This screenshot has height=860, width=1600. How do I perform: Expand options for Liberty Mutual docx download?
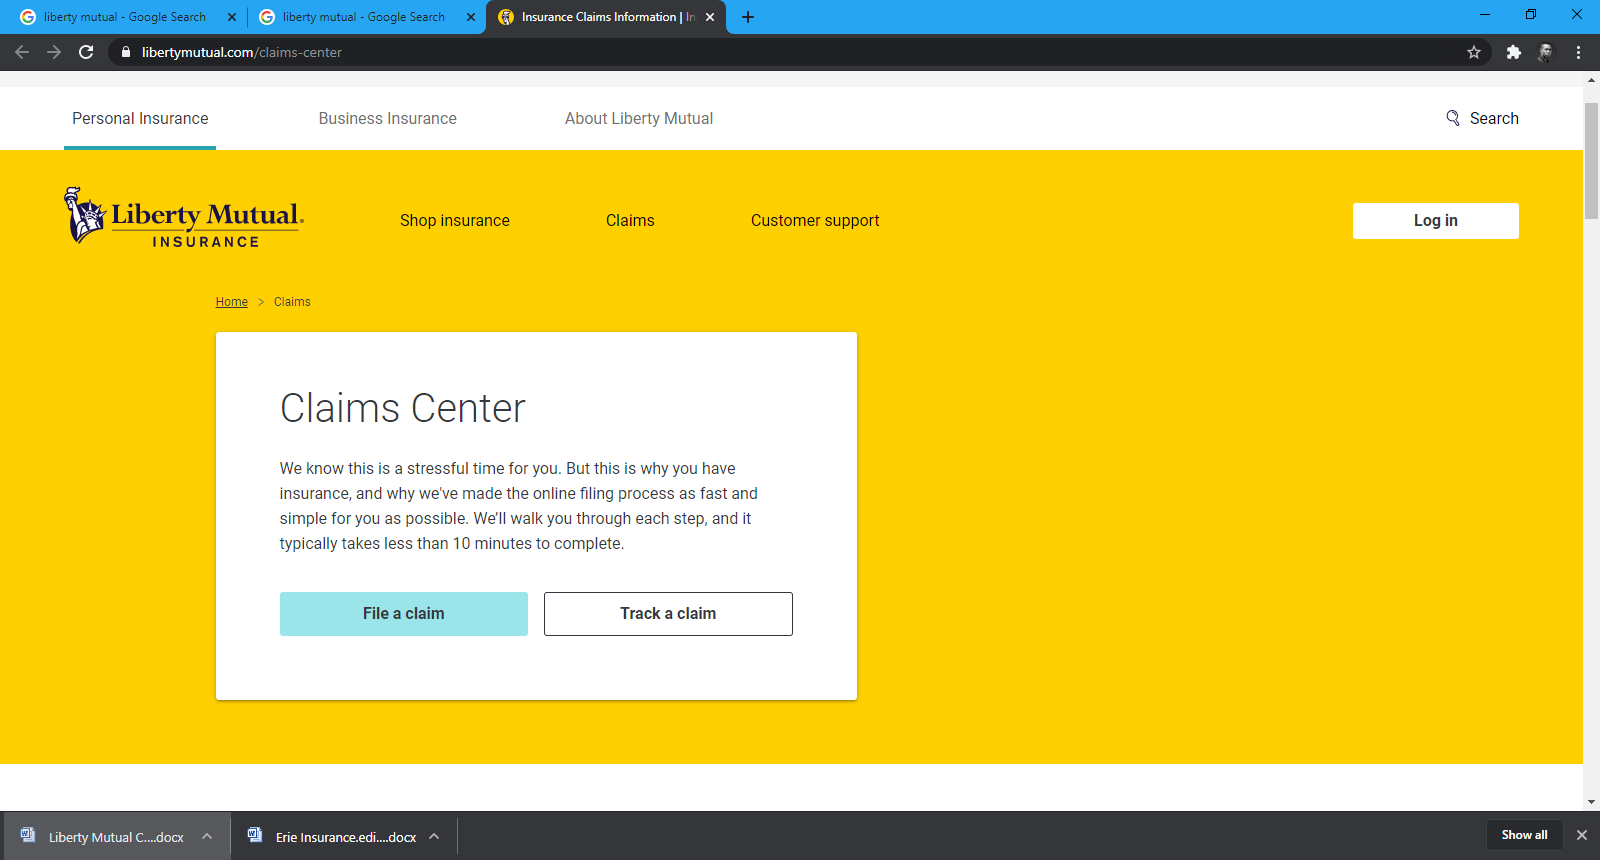[x=207, y=836]
